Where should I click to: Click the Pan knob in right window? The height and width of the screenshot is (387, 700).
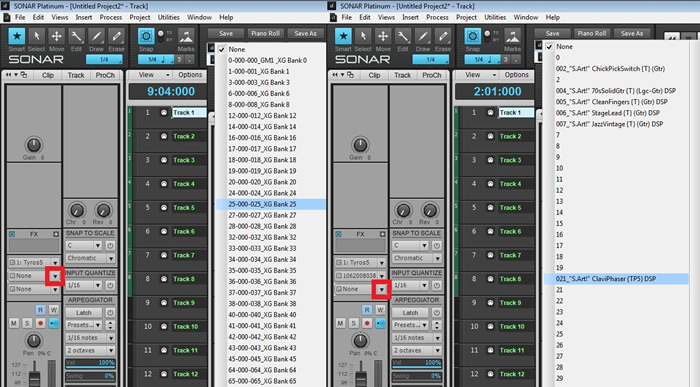[360, 341]
